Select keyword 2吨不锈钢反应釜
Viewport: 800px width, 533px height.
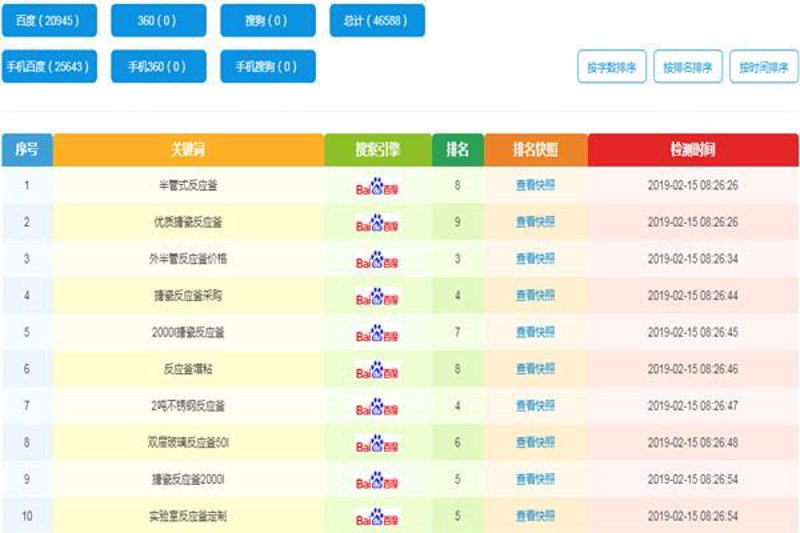(x=188, y=406)
